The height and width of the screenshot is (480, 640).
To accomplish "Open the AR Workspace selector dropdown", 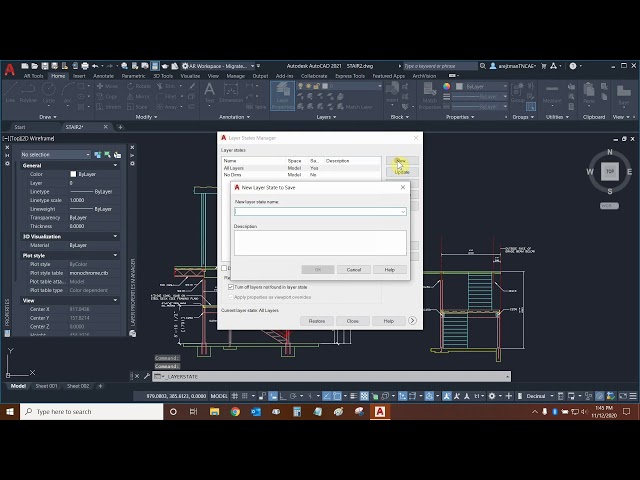I will (x=253, y=66).
